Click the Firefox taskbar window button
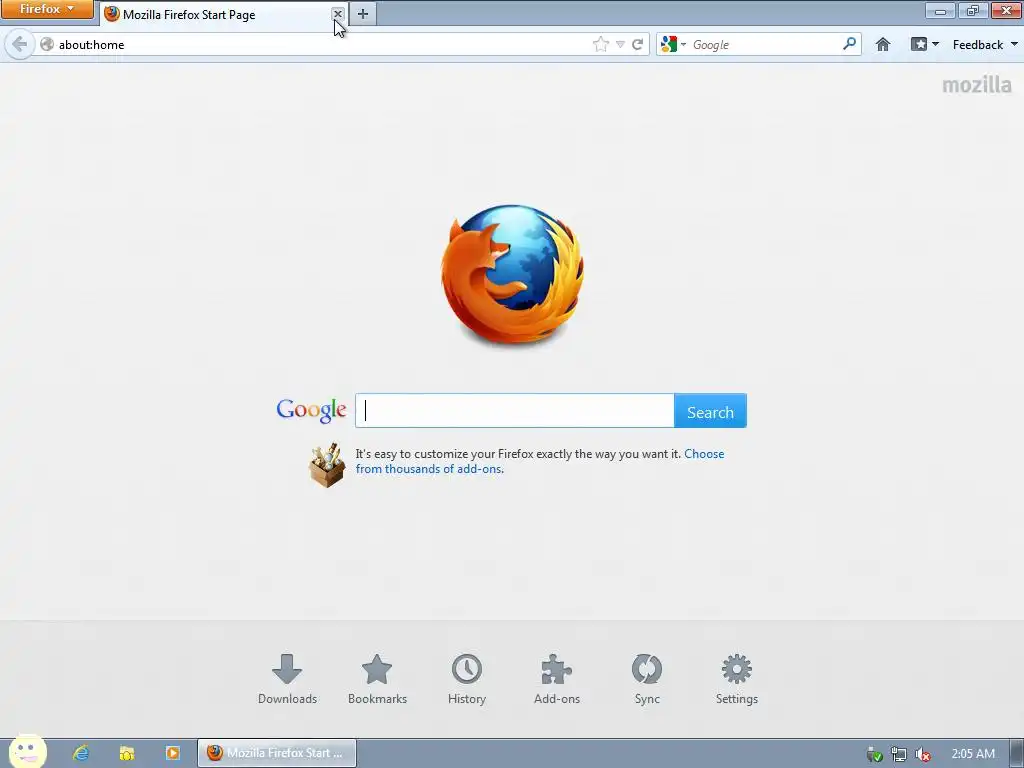 click(277, 753)
